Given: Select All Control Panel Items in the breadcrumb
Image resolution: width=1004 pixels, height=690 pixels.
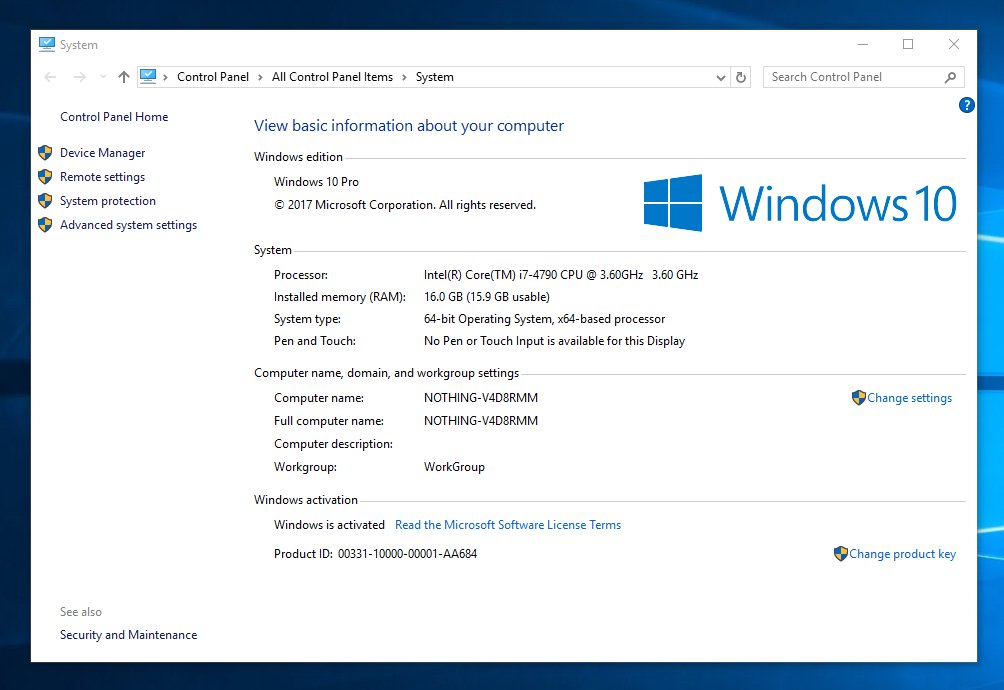Looking at the screenshot, I should coord(332,77).
